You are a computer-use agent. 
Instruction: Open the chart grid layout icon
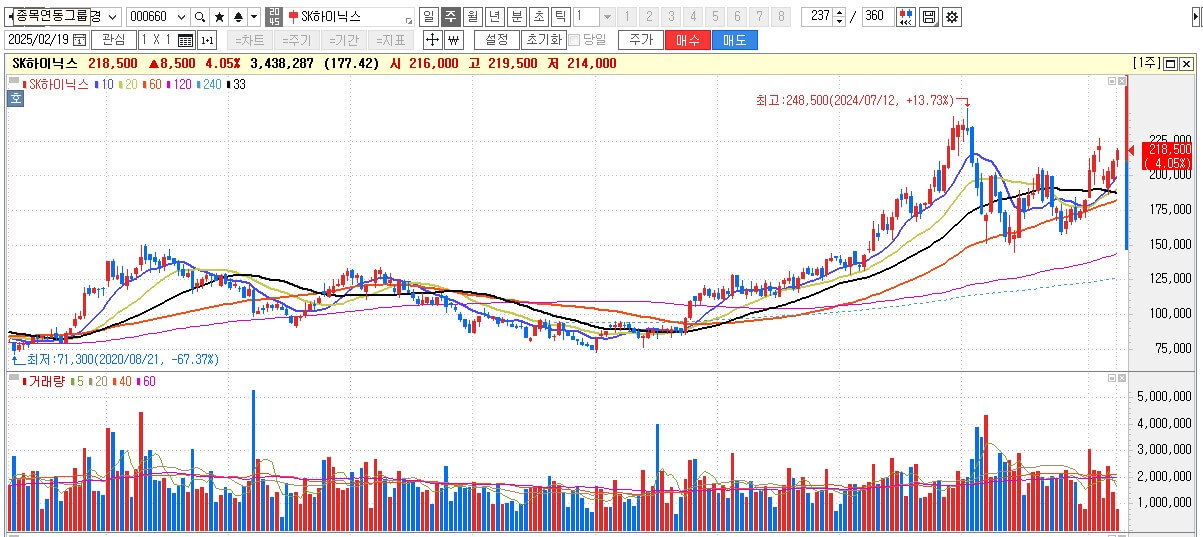tap(186, 41)
